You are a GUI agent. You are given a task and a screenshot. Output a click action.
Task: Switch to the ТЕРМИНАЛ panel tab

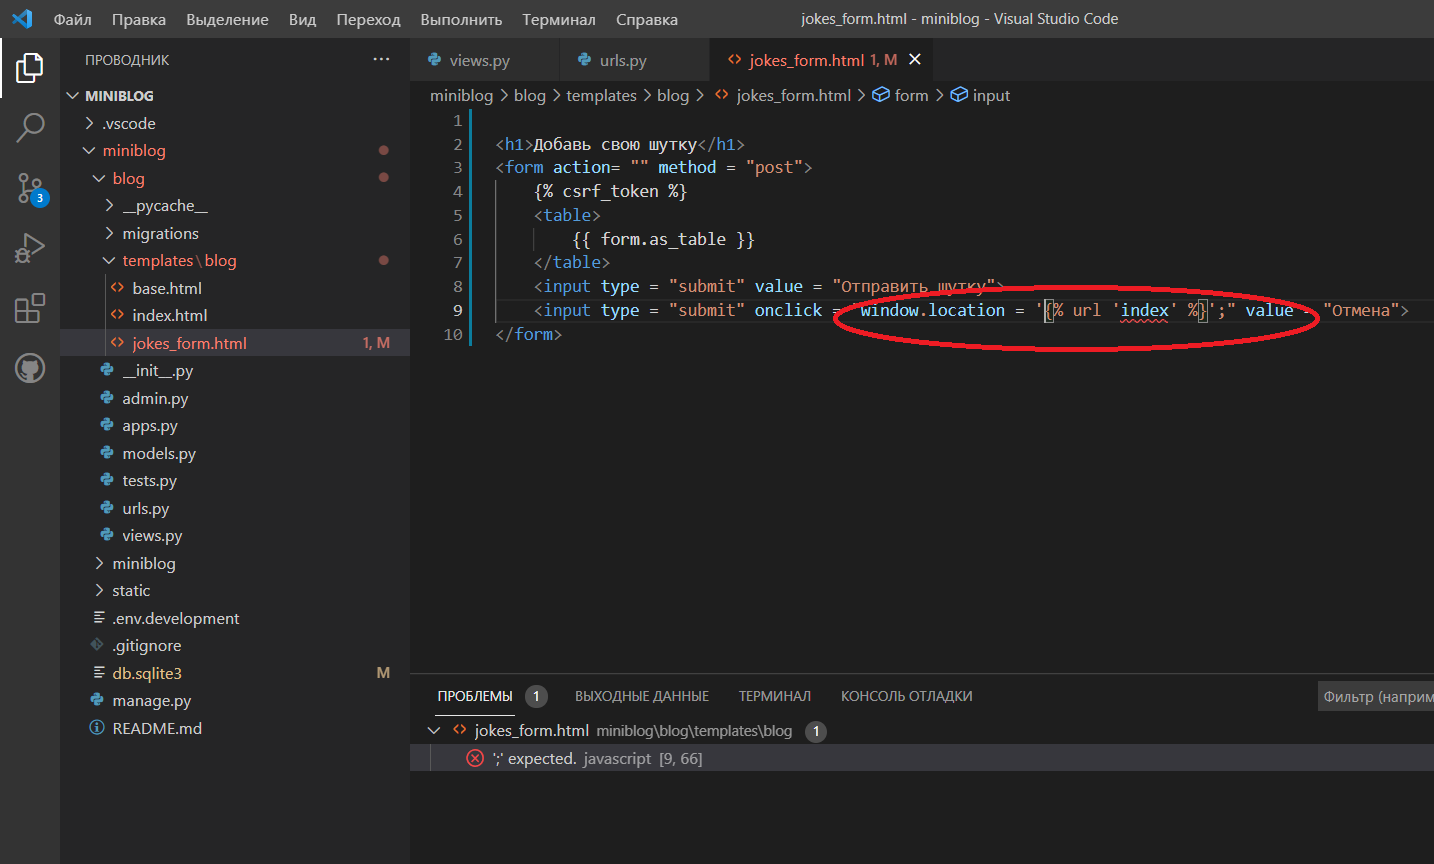pyautogui.click(x=775, y=696)
